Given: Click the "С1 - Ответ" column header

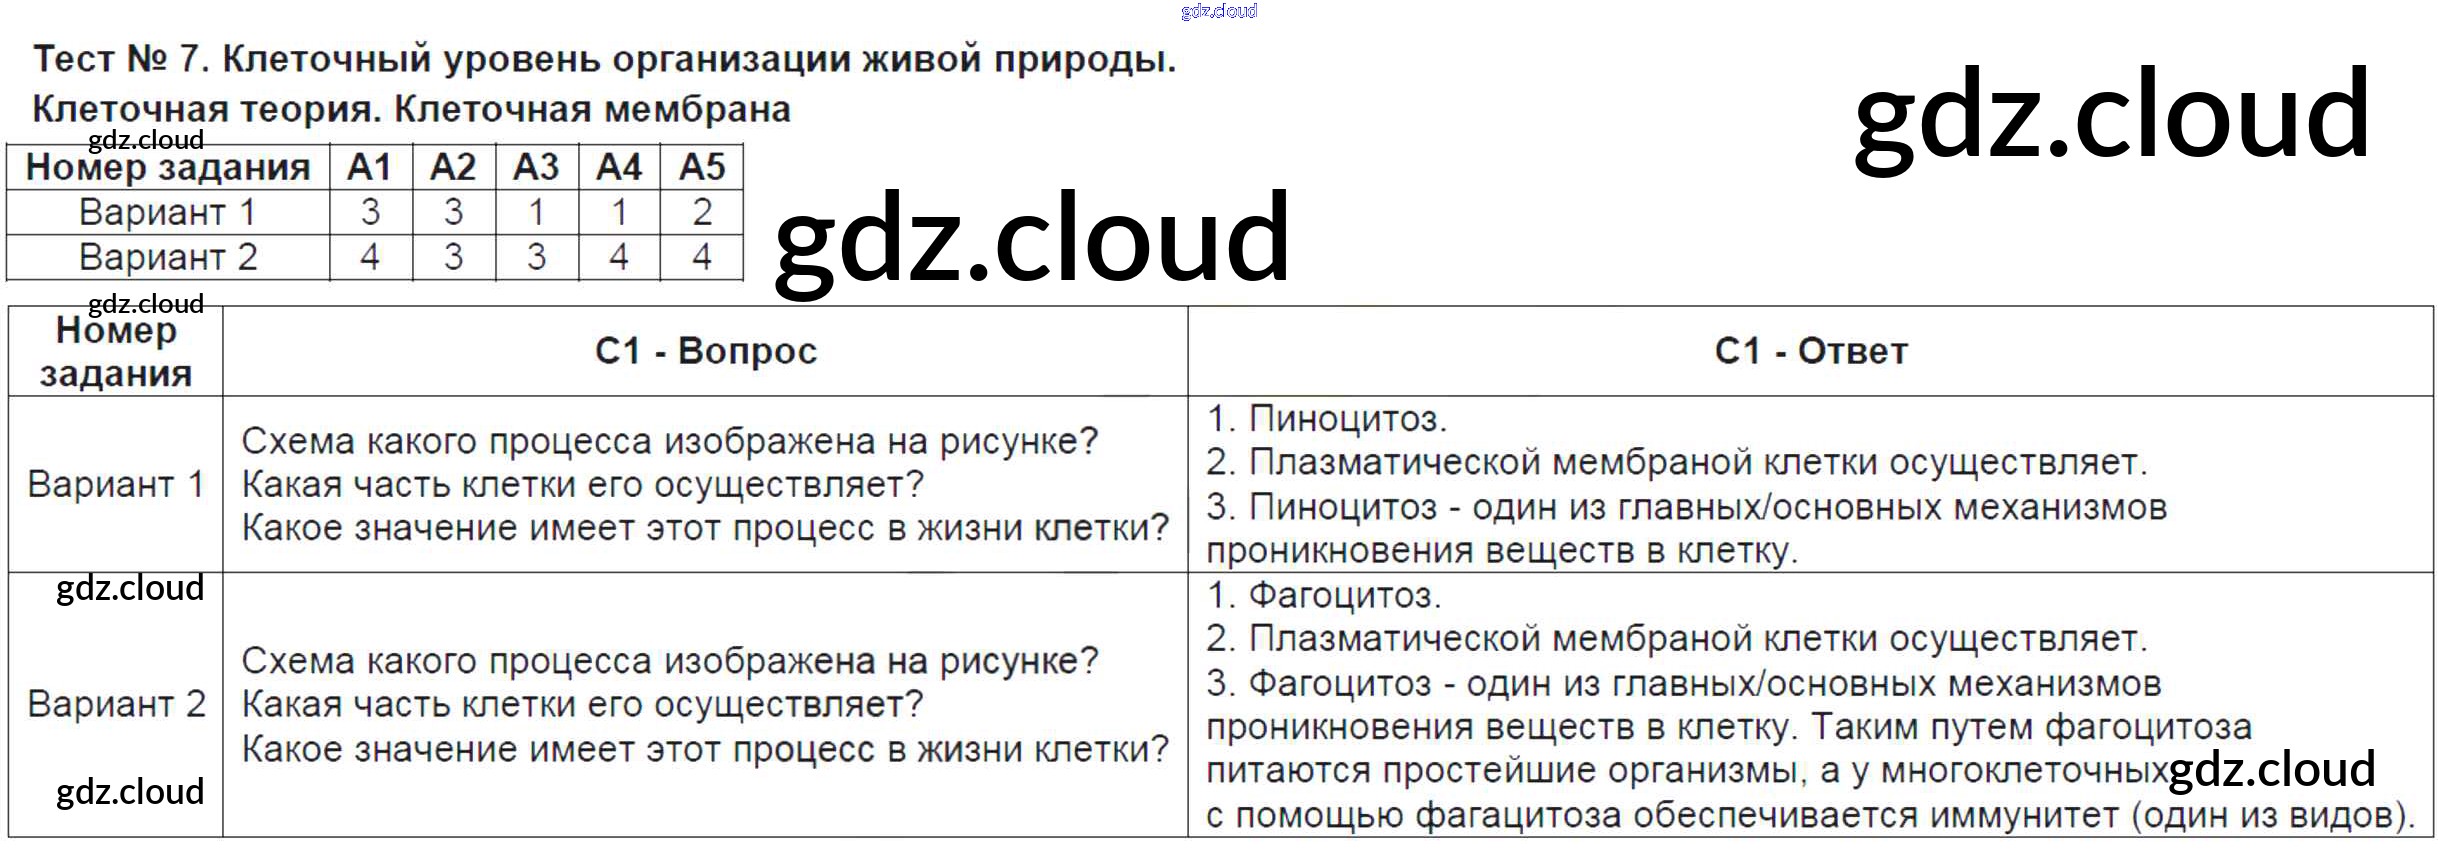Looking at the screenshot, I should 1810,351.
